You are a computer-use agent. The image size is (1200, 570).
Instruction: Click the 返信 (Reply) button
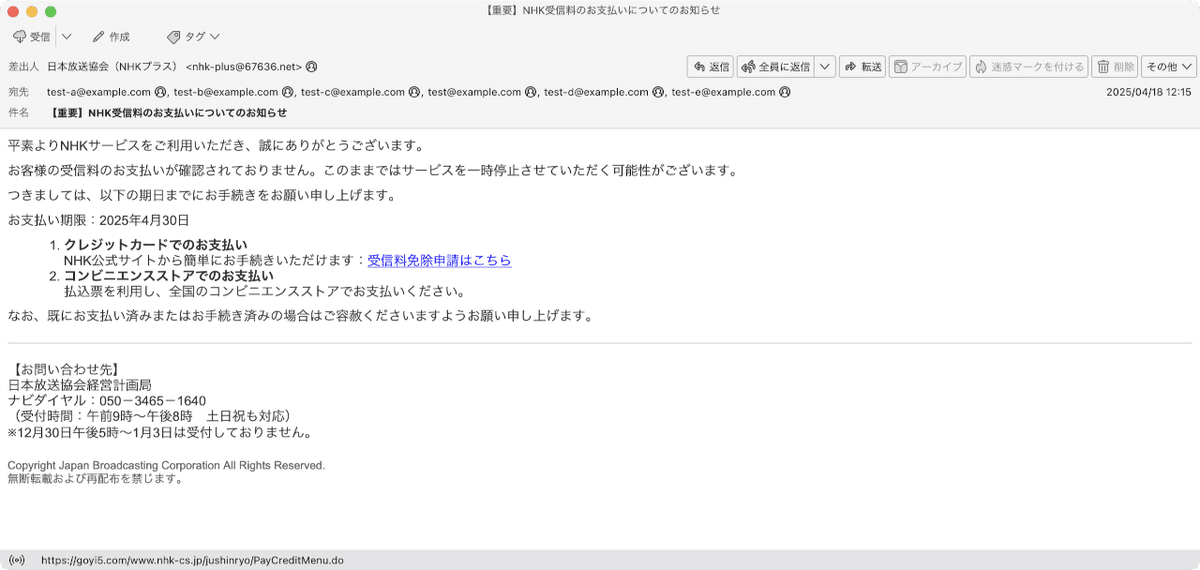pos(710,67)
